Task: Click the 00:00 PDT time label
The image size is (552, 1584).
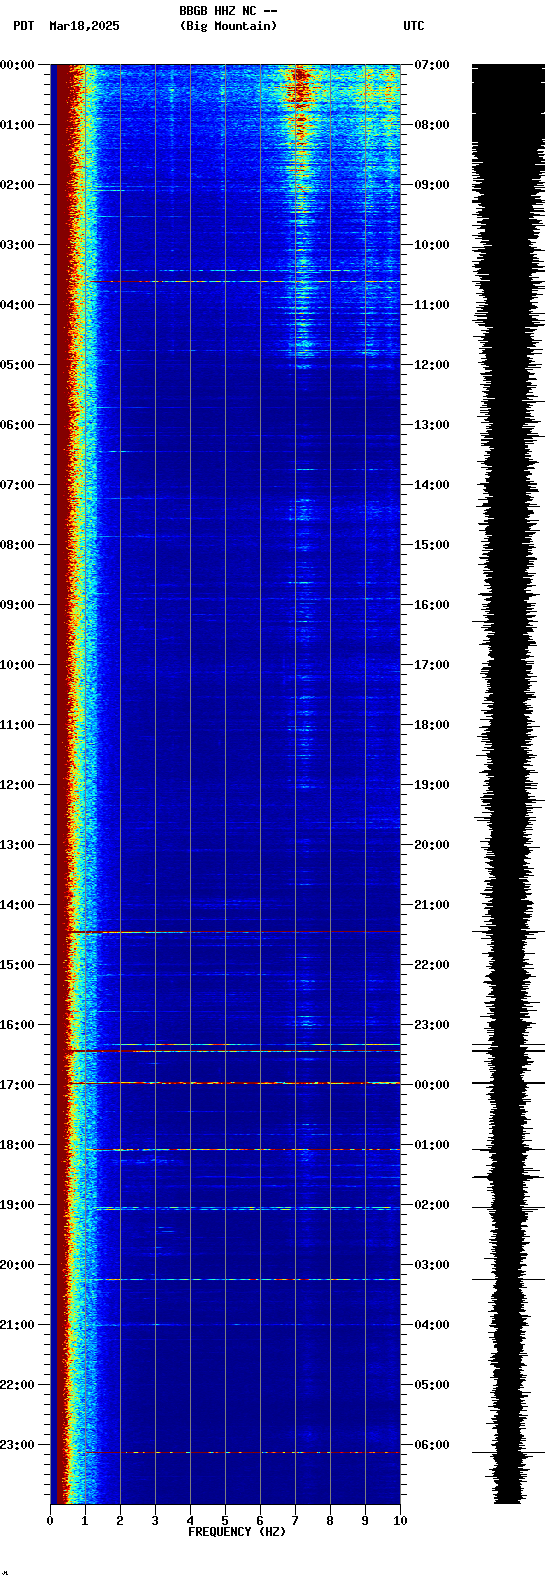Action: [17, 65]
